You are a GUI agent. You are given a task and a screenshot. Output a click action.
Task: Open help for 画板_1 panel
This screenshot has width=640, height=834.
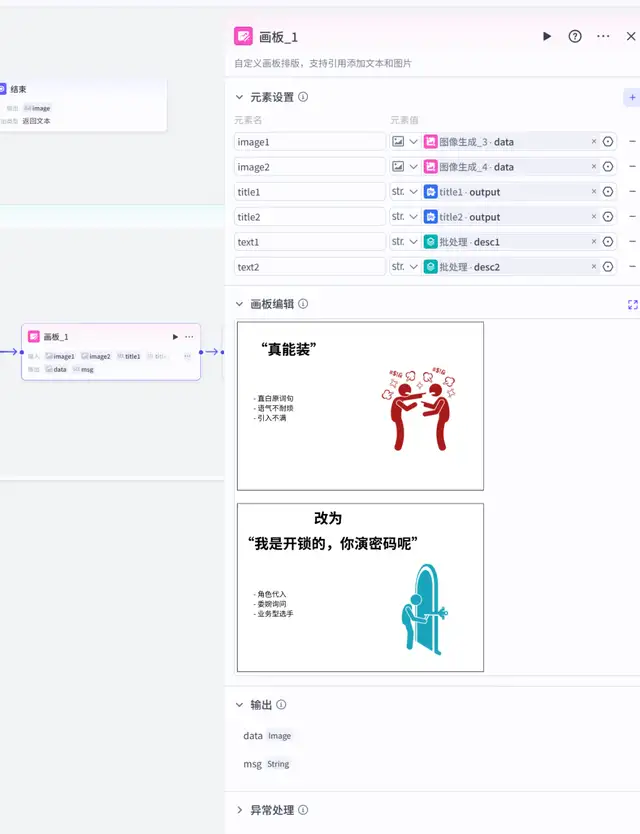click(x=575, y=36)
